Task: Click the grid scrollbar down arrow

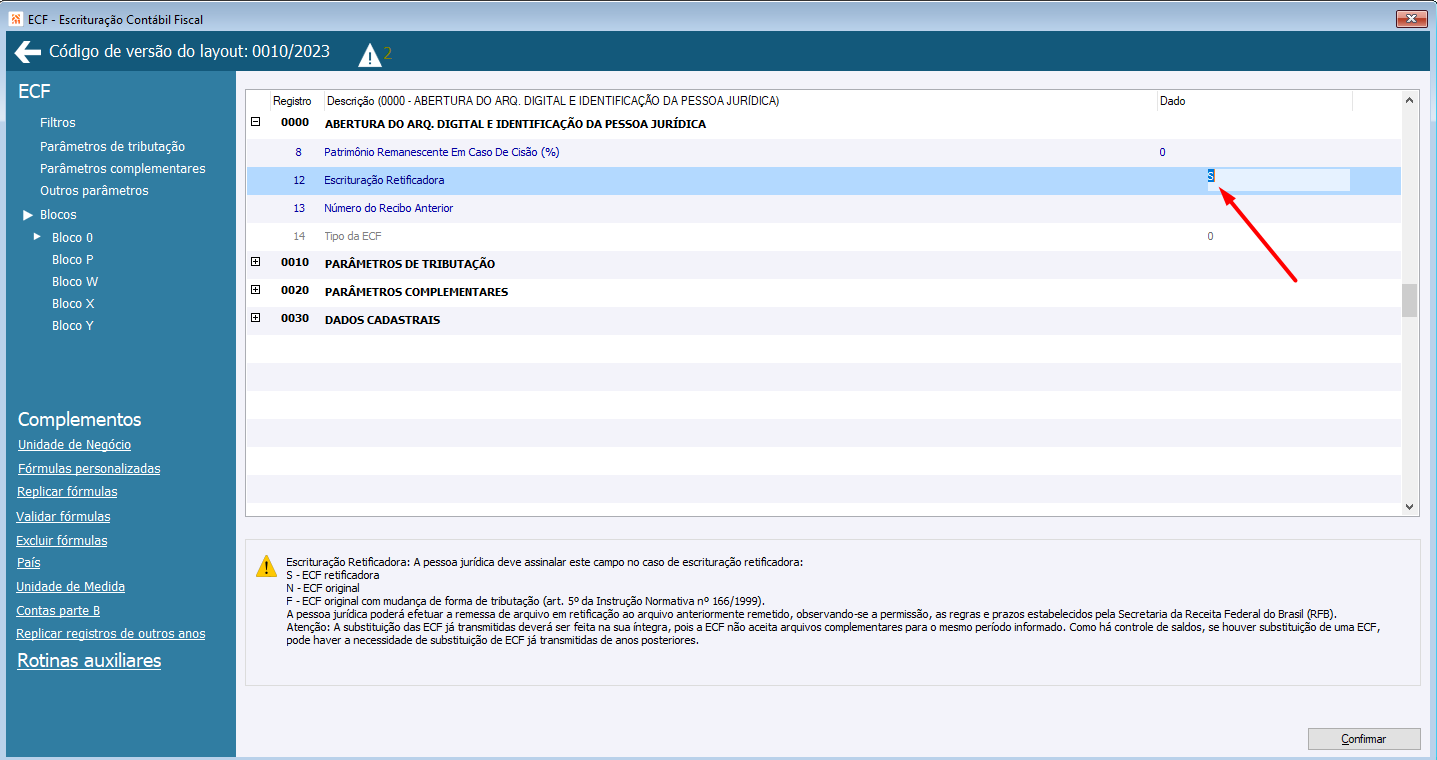Action: [1410, 508]
